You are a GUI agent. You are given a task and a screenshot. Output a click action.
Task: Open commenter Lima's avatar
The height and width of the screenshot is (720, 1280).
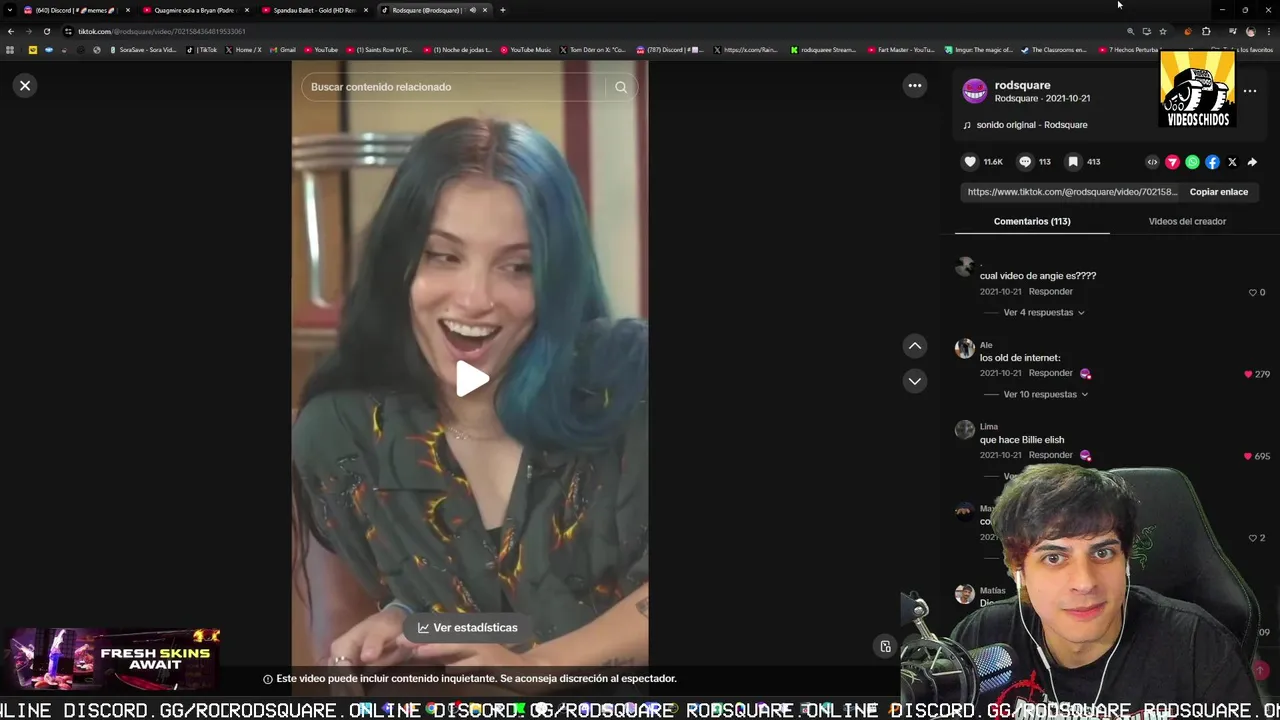point(964,430)
